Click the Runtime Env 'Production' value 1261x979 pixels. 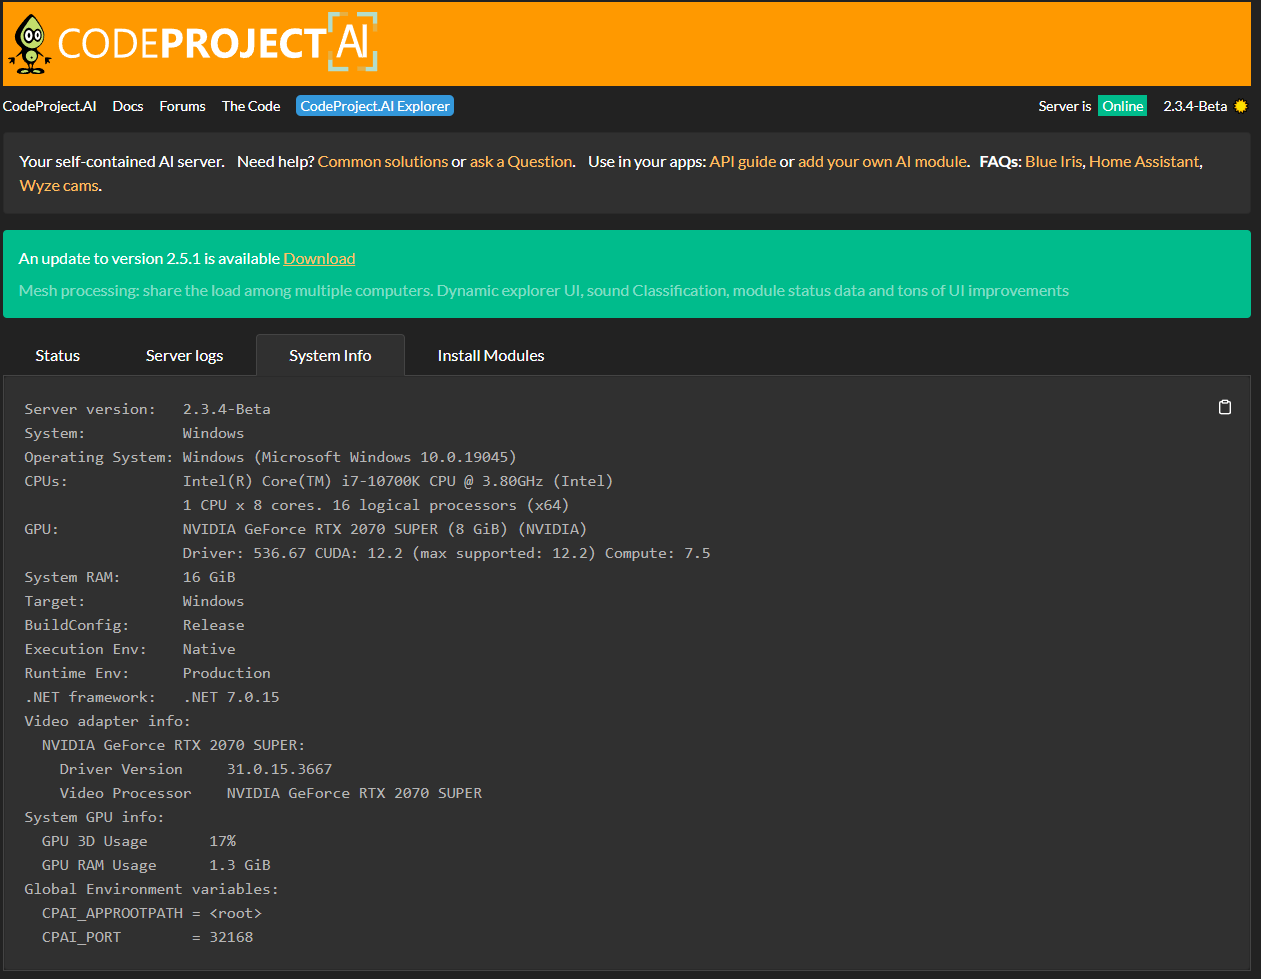click(x=227, y=673)
